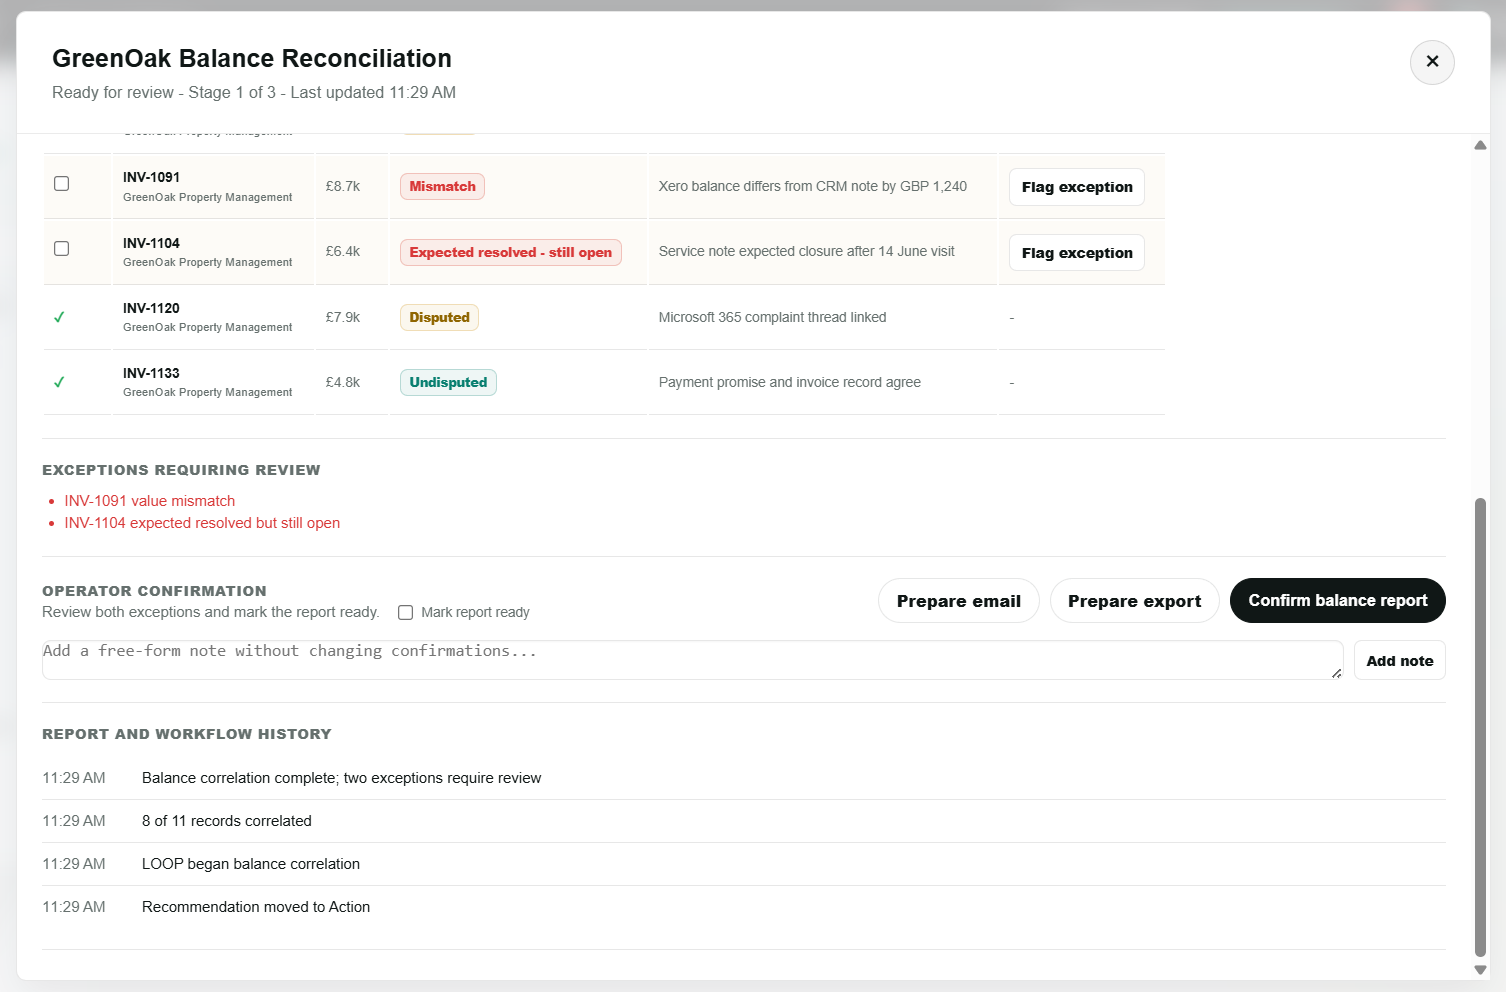
Task: Click the scrollbar up arrow
Action: (1480, 146)
